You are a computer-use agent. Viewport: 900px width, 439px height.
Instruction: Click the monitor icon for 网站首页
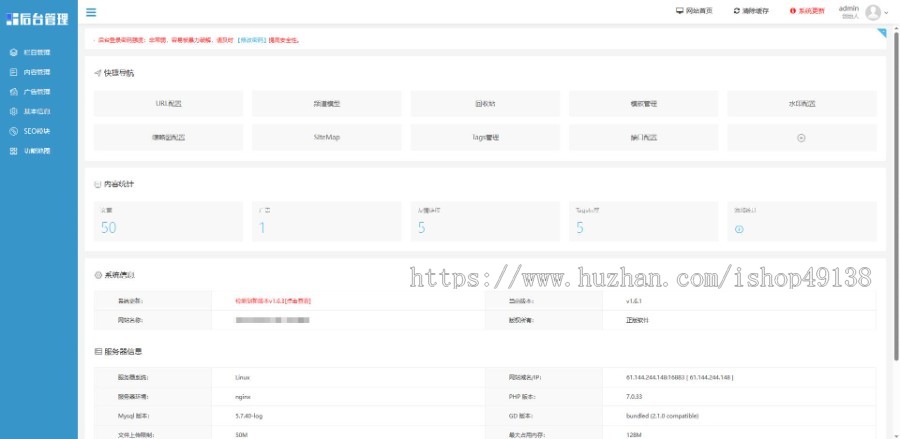pyautogui.click(x=680, y=11)
